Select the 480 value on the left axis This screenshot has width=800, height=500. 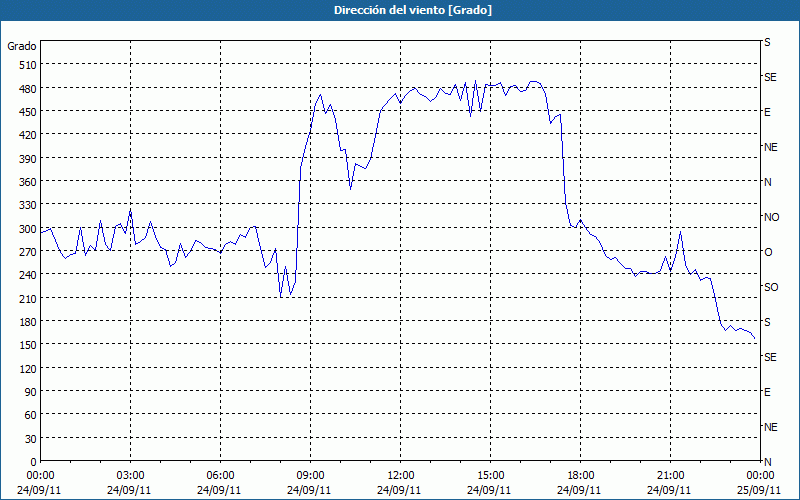click(28, 89)
